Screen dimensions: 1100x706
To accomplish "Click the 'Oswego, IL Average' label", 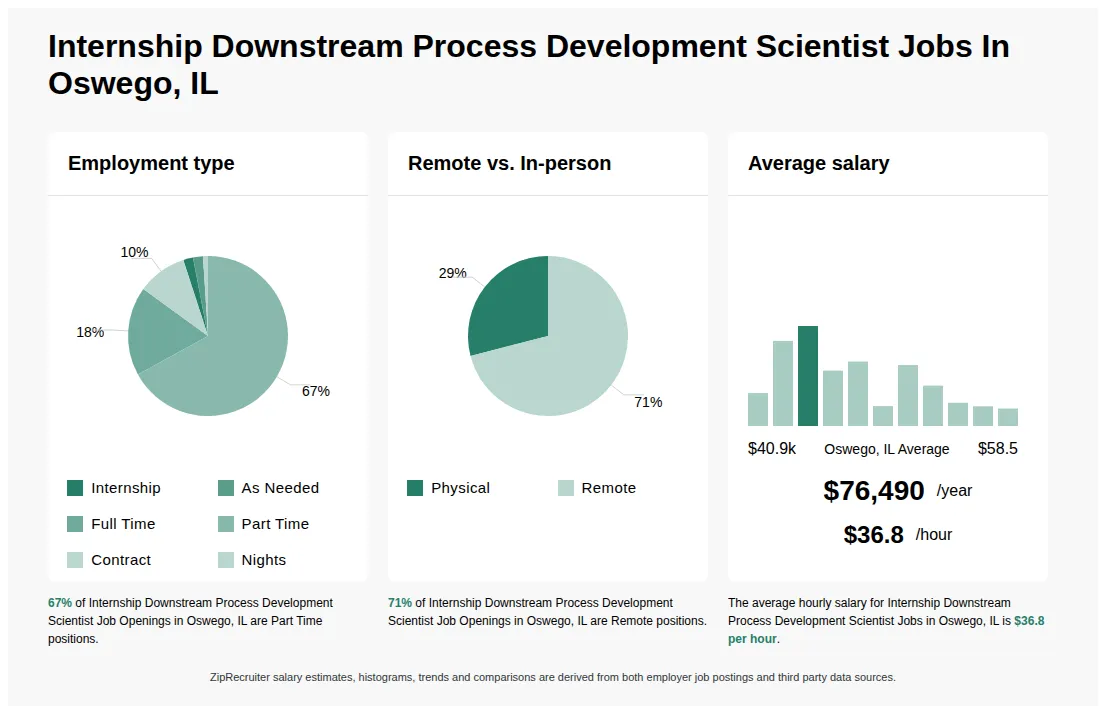I will coord(887,449).
